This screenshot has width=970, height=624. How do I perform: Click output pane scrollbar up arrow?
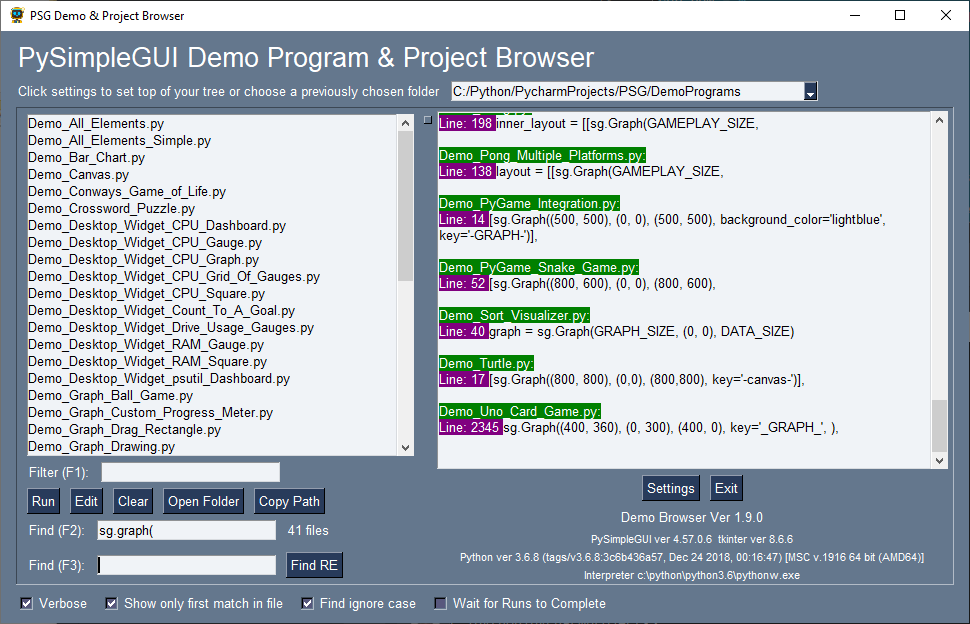(x=939, y=121)
